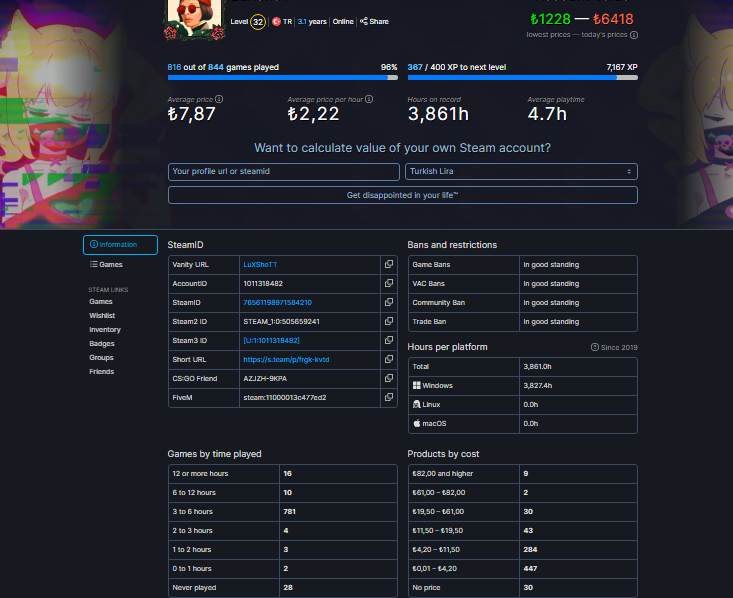This screenshot has height=598, width=733.
Task: Open the Groups Steam link
Action: pos(101,358)
